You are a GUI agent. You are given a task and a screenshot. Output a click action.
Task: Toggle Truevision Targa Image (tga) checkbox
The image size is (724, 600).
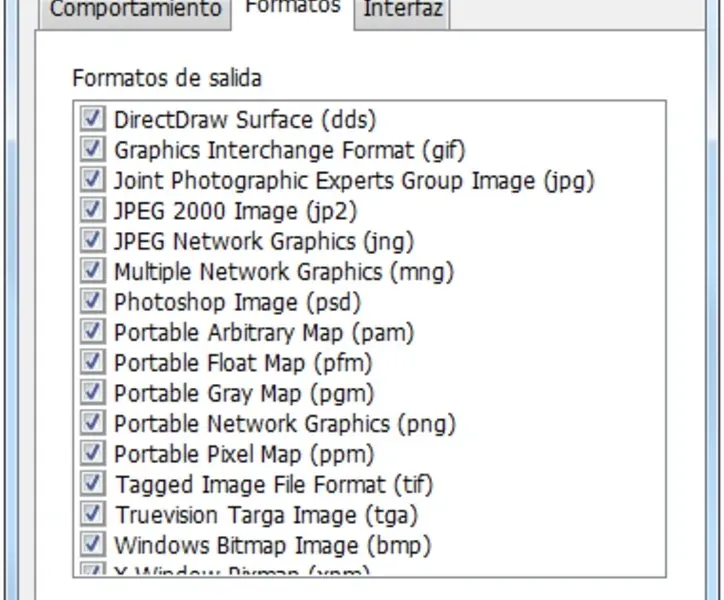[93, 515]
